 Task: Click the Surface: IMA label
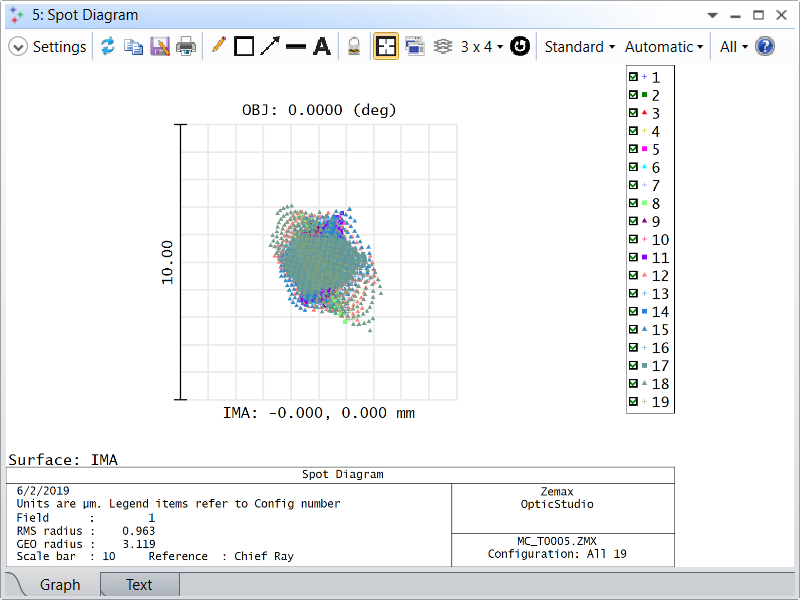click(x=63, y=460)
